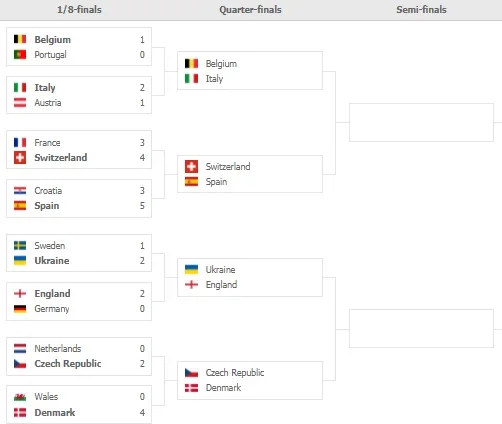The height and width of the screenshot is (424, 502).
Task: Select the Quarter-finals column header
Action: click(x=250, y=10)
